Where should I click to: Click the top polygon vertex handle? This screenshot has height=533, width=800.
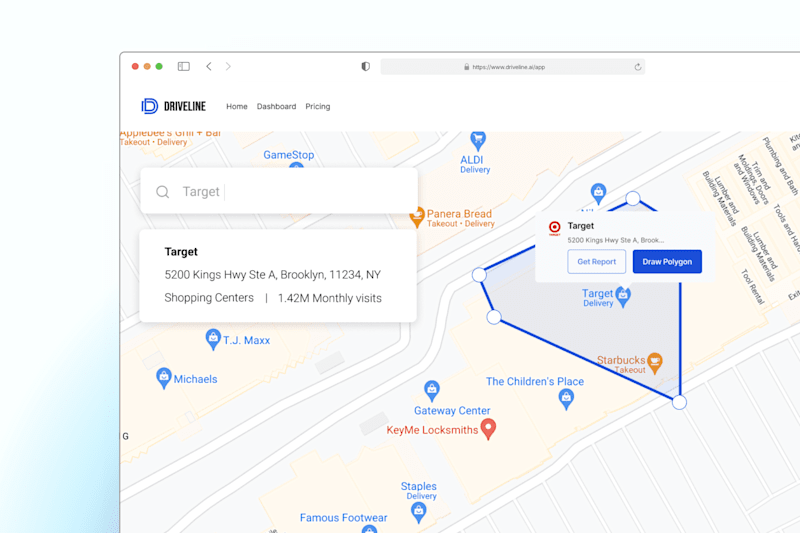tap(633, 198)
